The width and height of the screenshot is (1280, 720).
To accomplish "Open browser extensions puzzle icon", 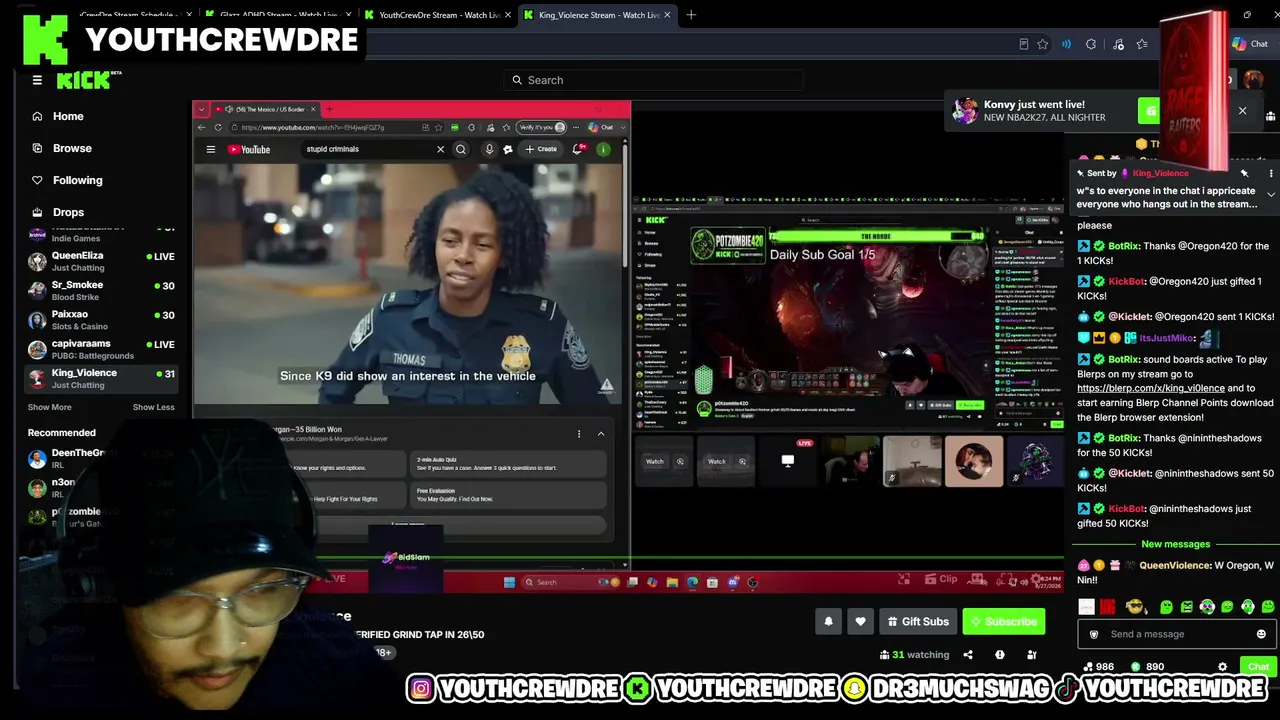I will [x=1091, y=44].
